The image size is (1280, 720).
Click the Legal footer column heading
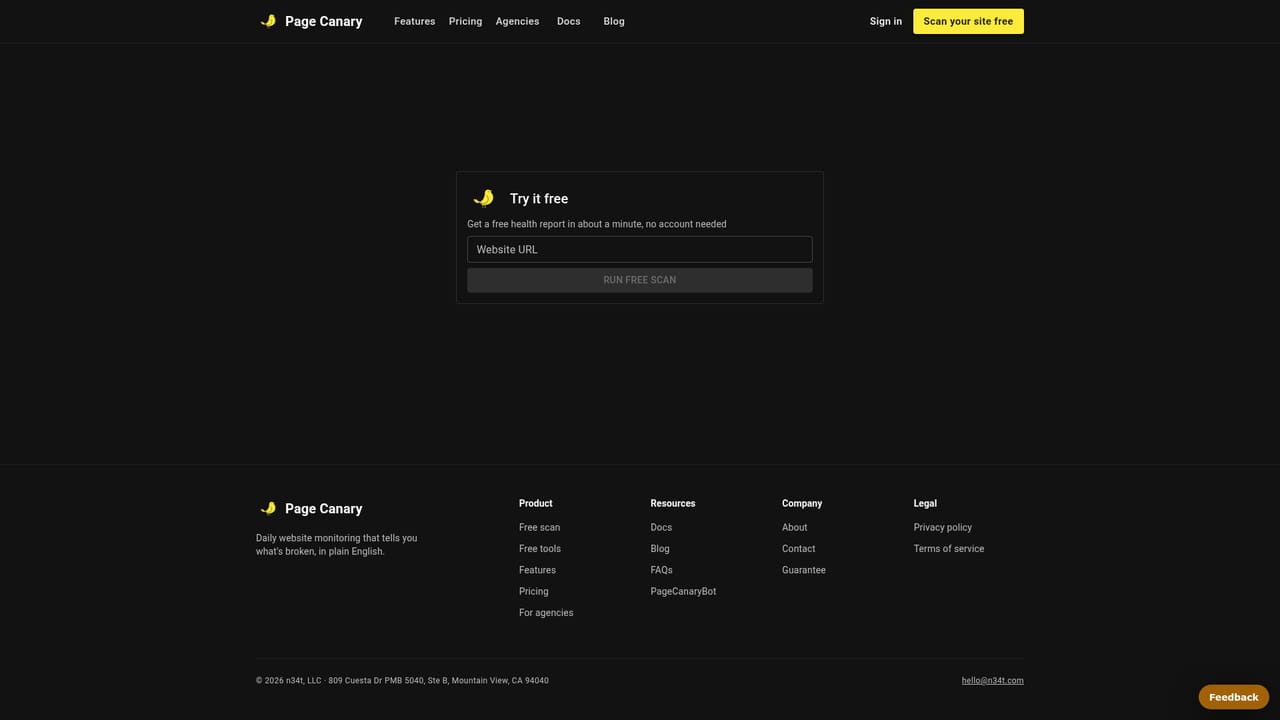tap(925, 503)
